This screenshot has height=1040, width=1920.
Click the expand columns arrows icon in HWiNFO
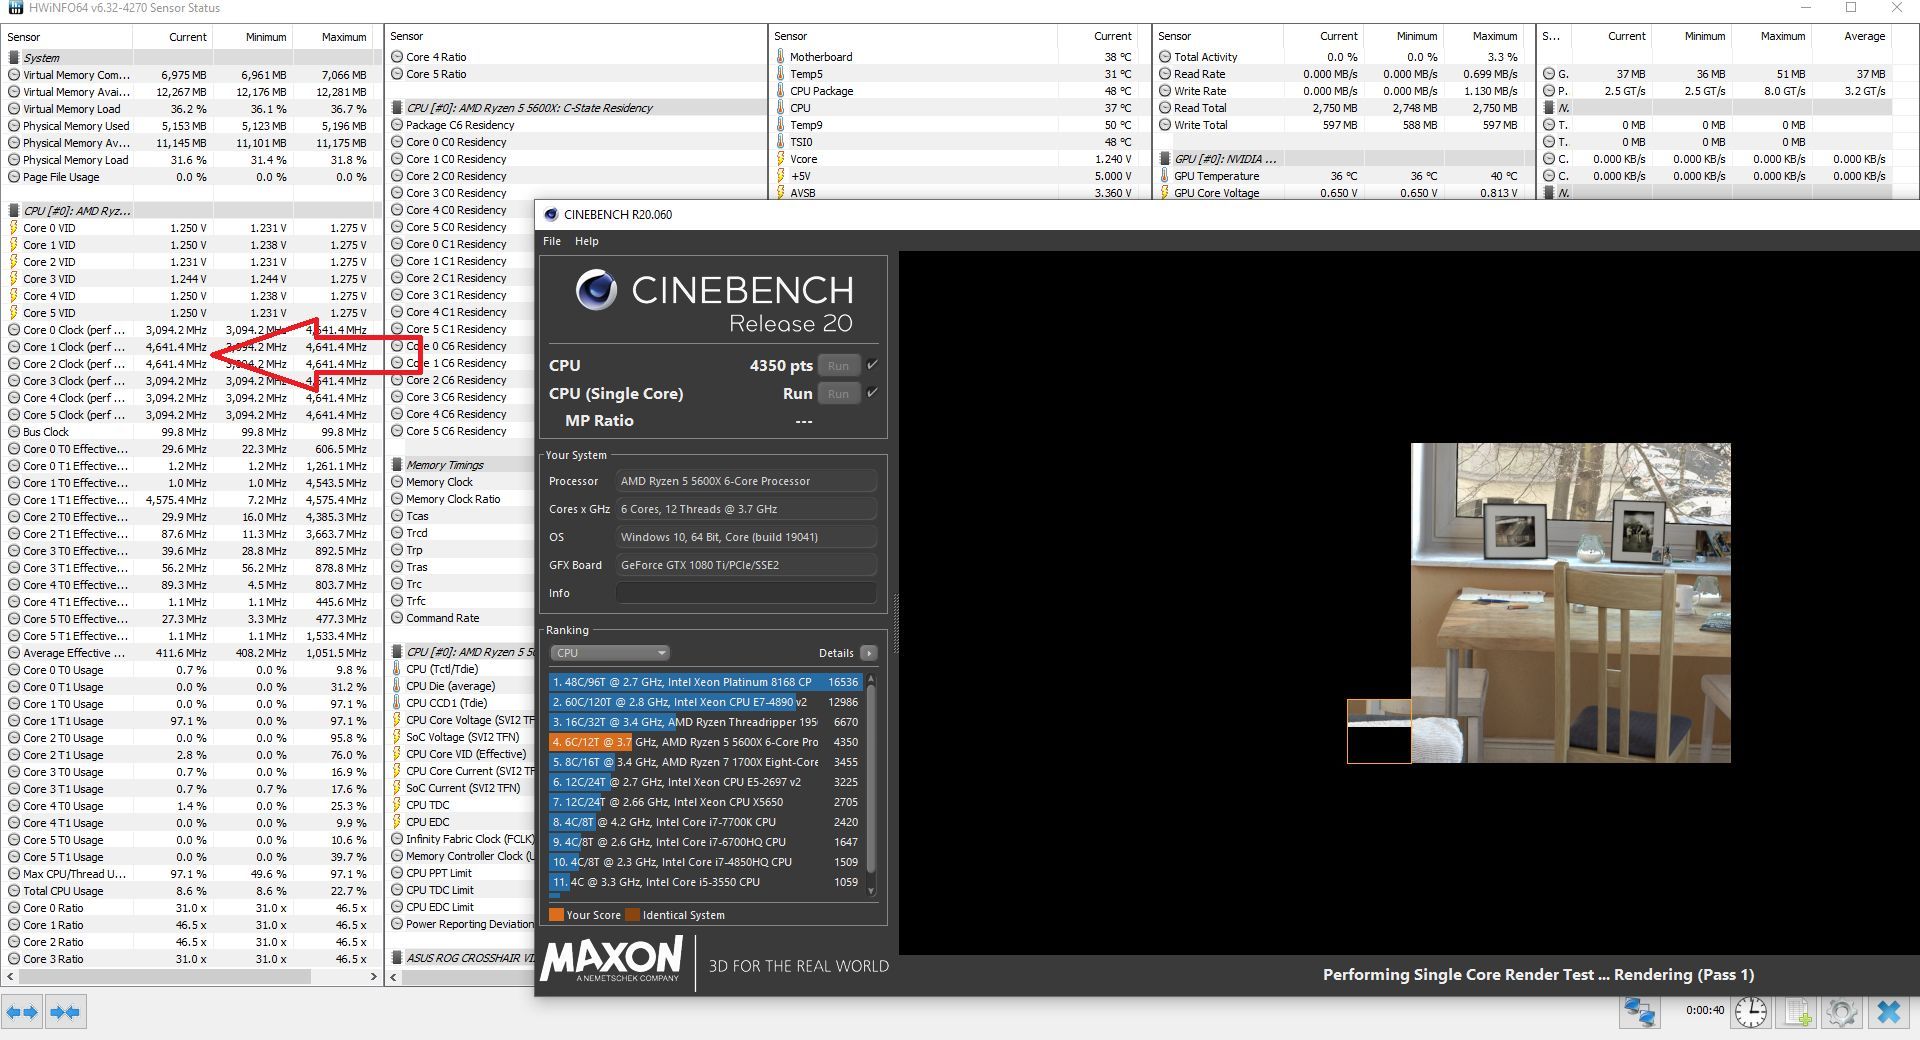(22, 1012)
